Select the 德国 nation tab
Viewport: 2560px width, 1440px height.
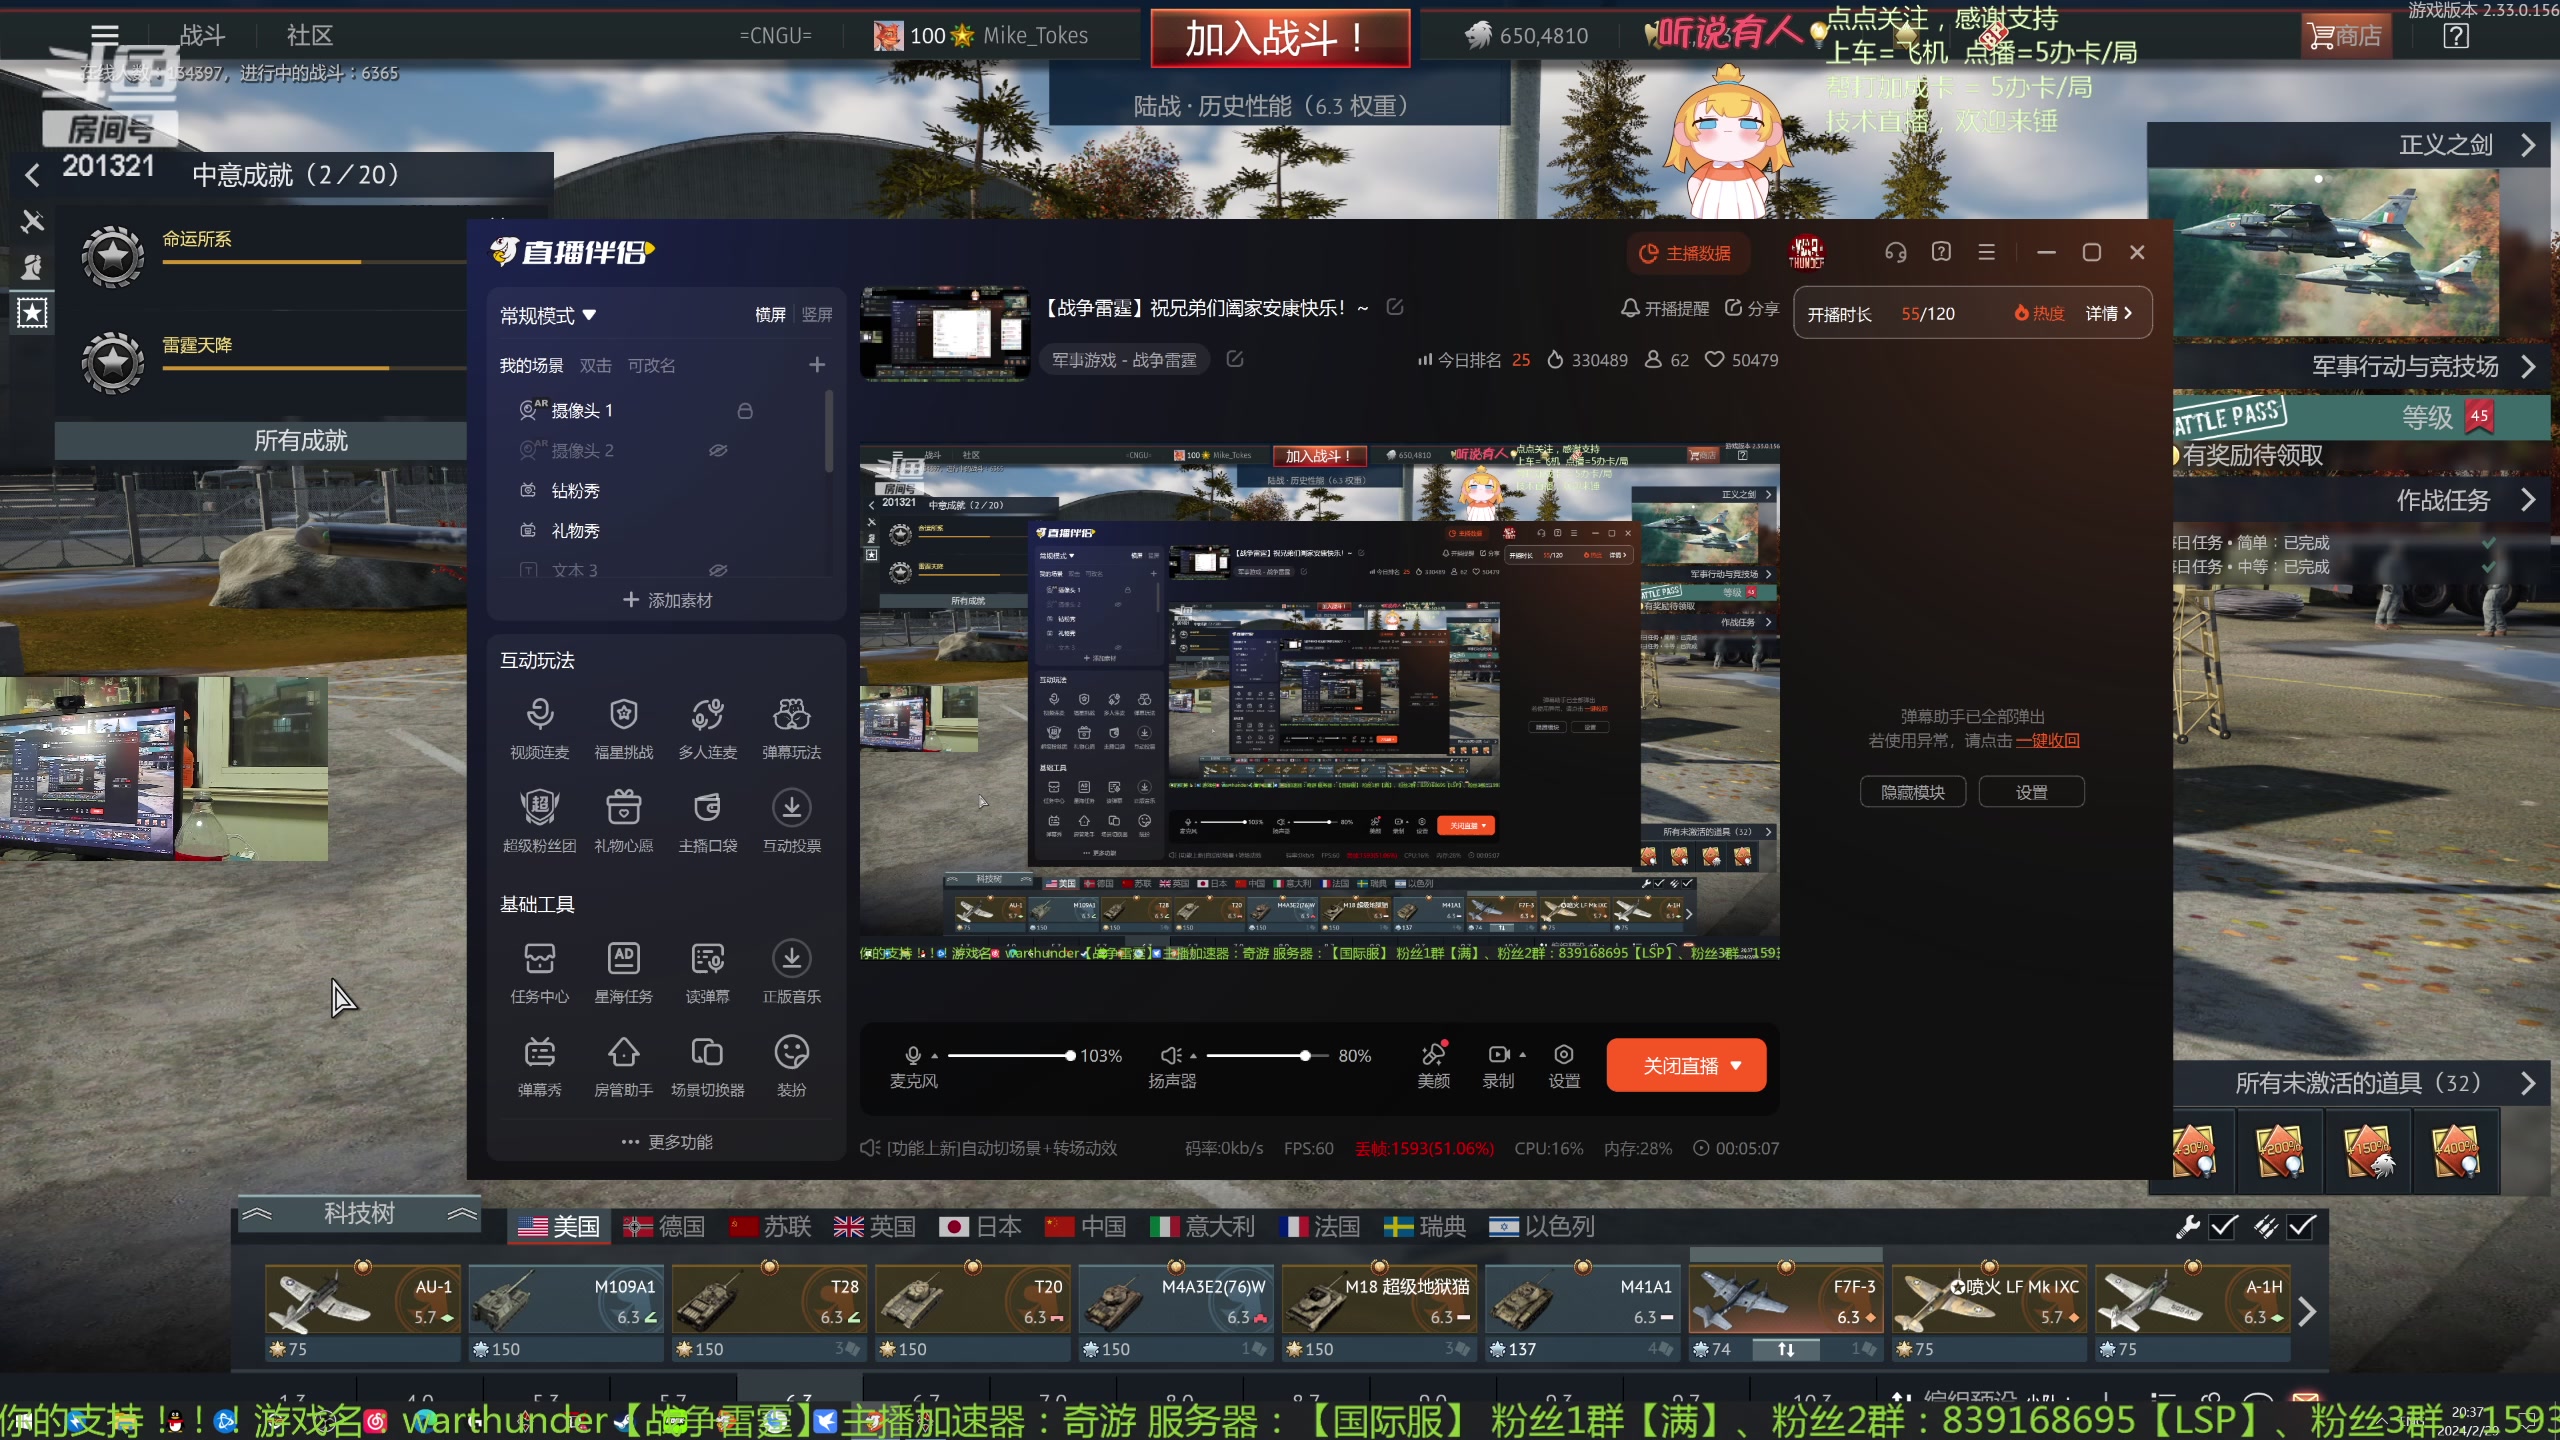(664, 1227)
